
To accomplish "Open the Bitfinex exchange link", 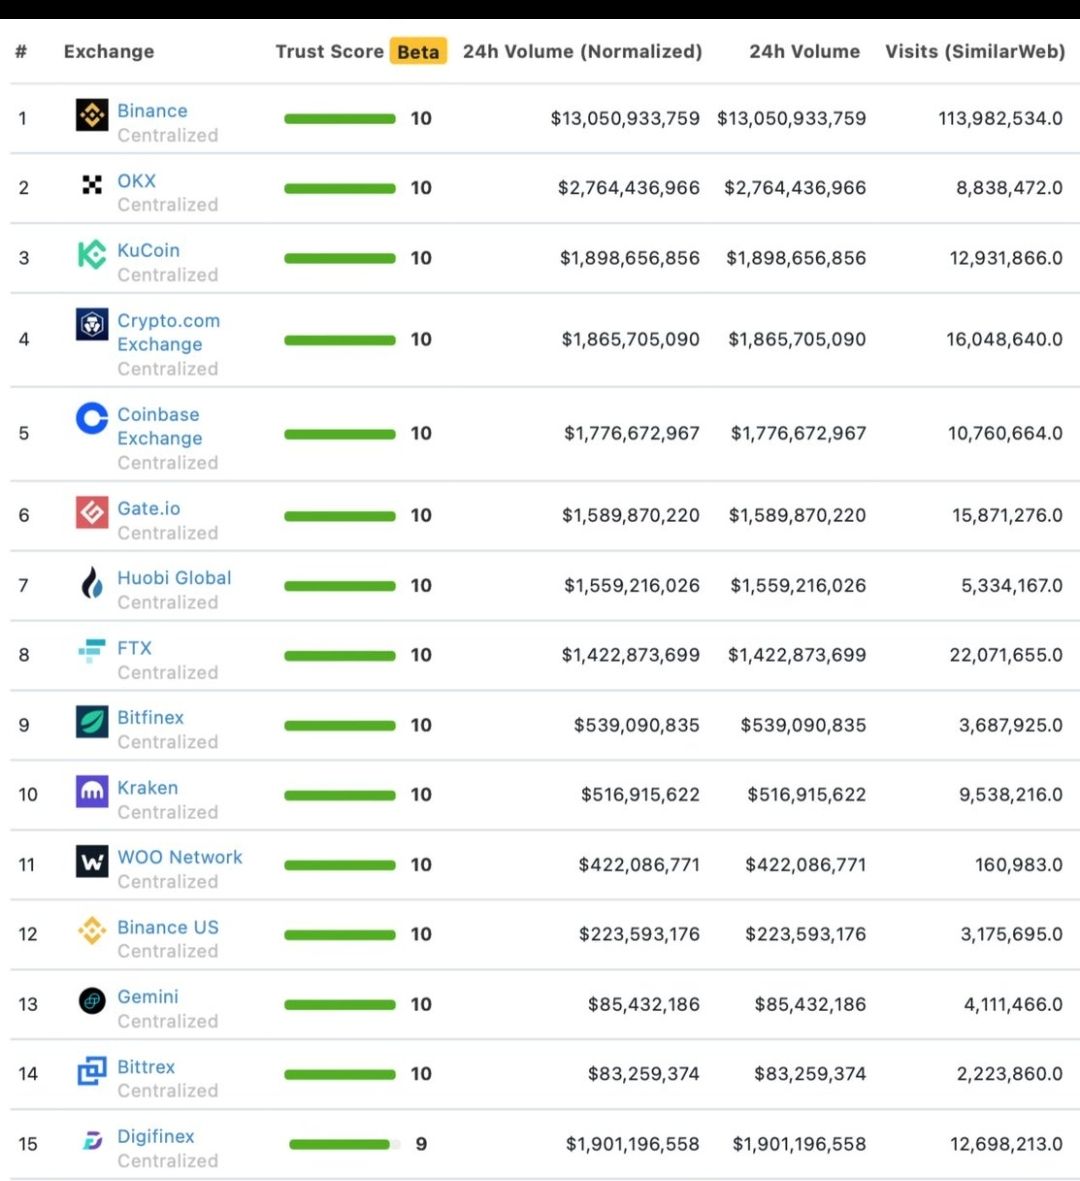I will coord(151,718).
